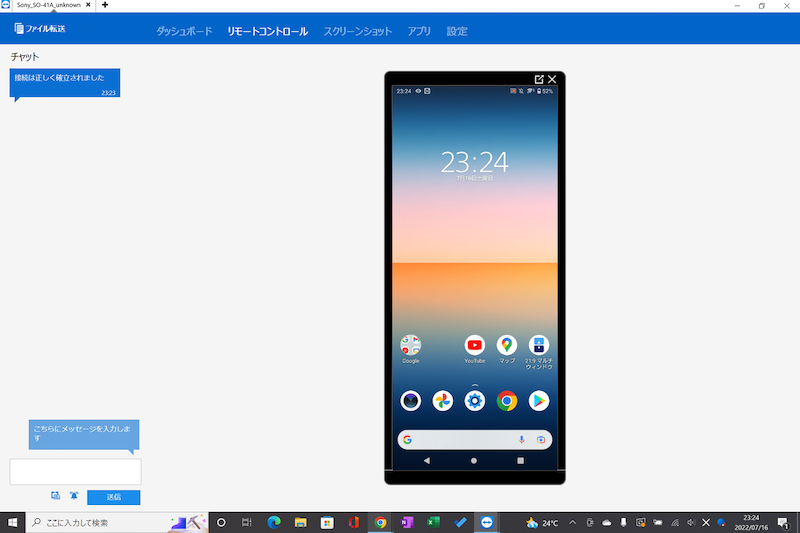Tap the microphone icon in Google search bar
Viewport: 800px width, 533px height.
522,439
